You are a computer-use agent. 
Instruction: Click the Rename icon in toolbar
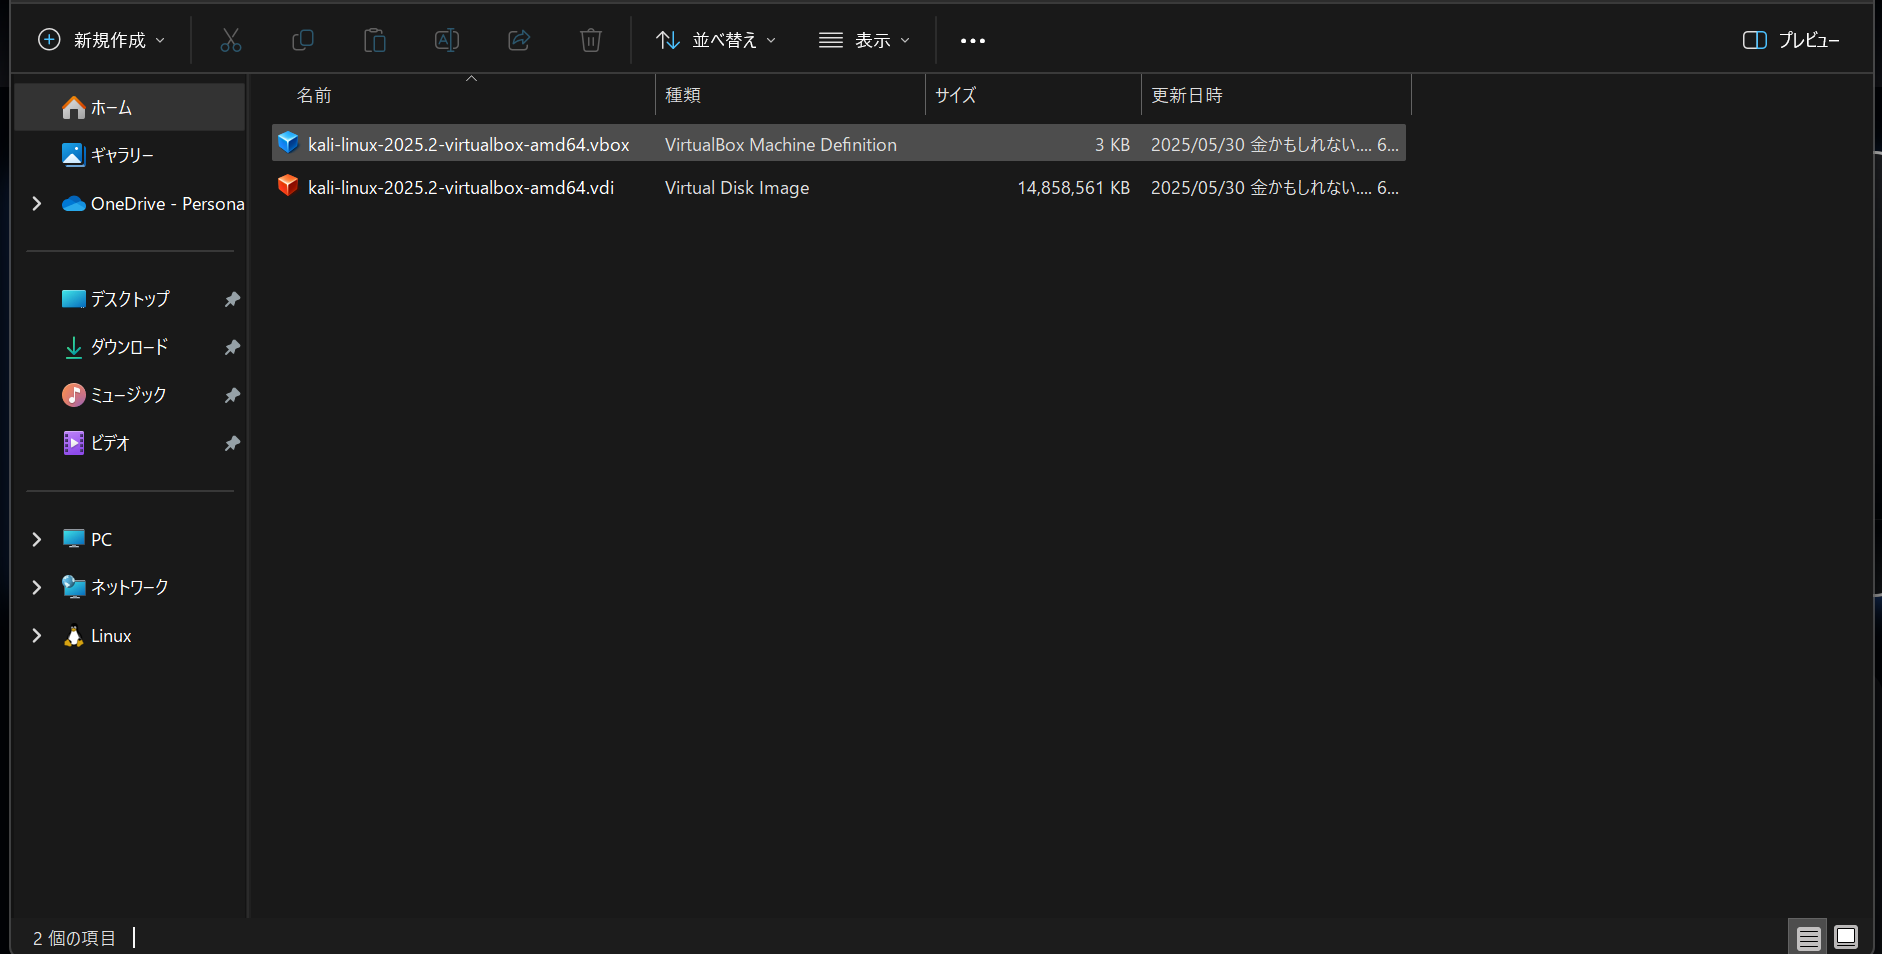coord(447,40)
